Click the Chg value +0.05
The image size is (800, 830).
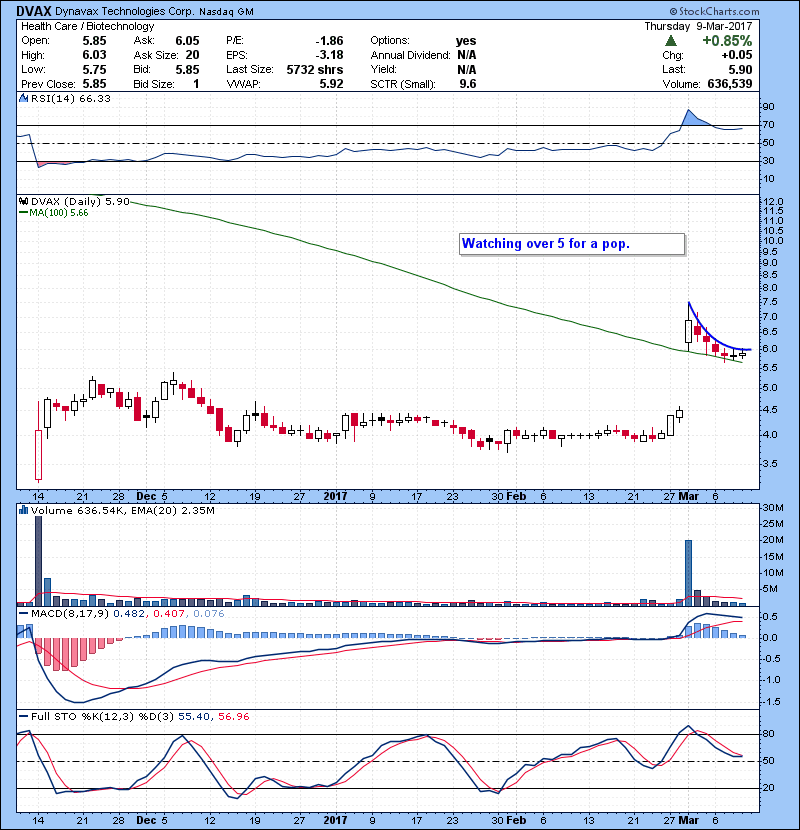click(736, 55)
